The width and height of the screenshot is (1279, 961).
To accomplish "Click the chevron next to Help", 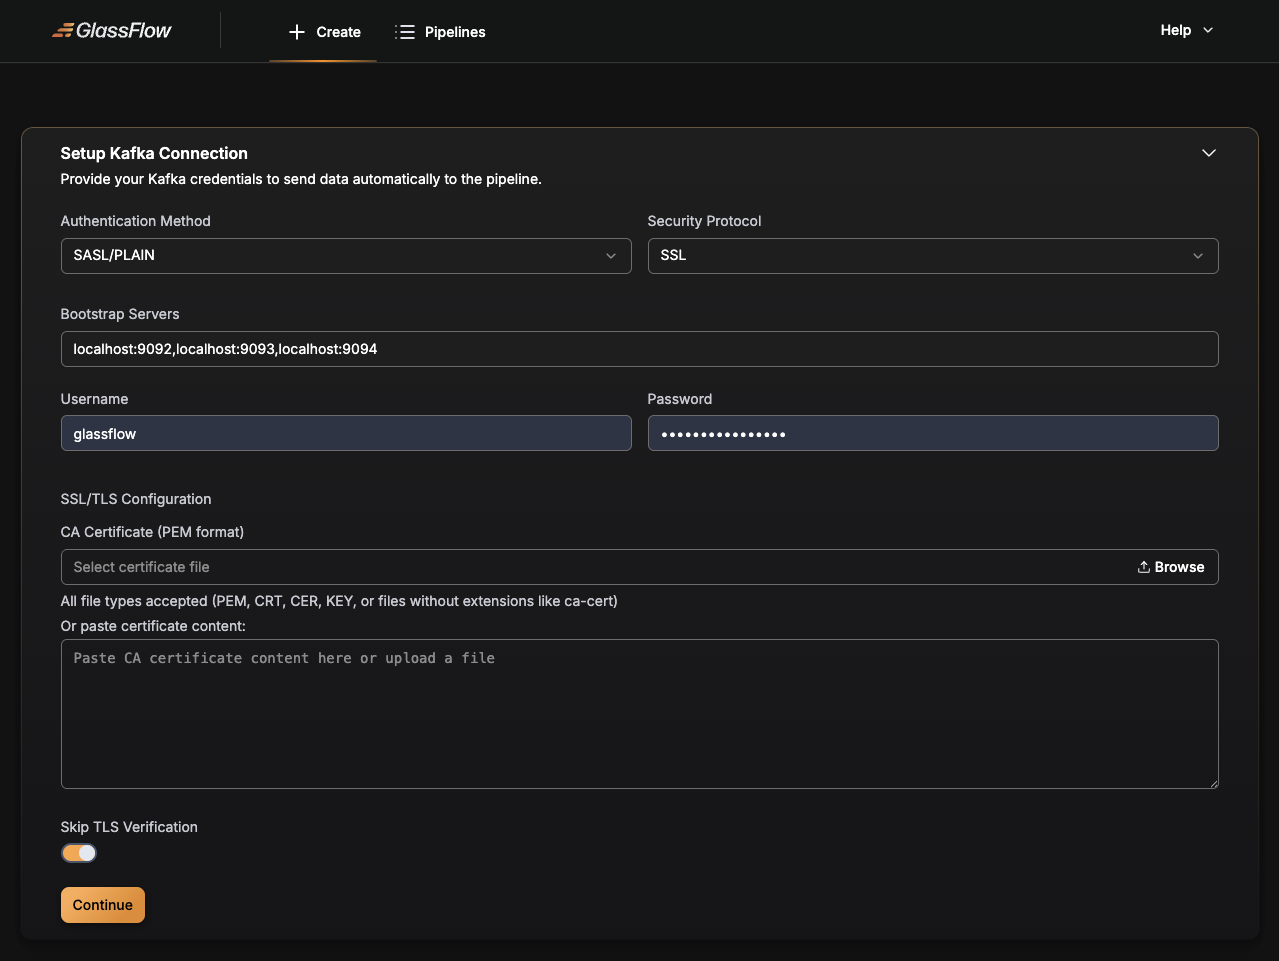I will click(1207, 30).
